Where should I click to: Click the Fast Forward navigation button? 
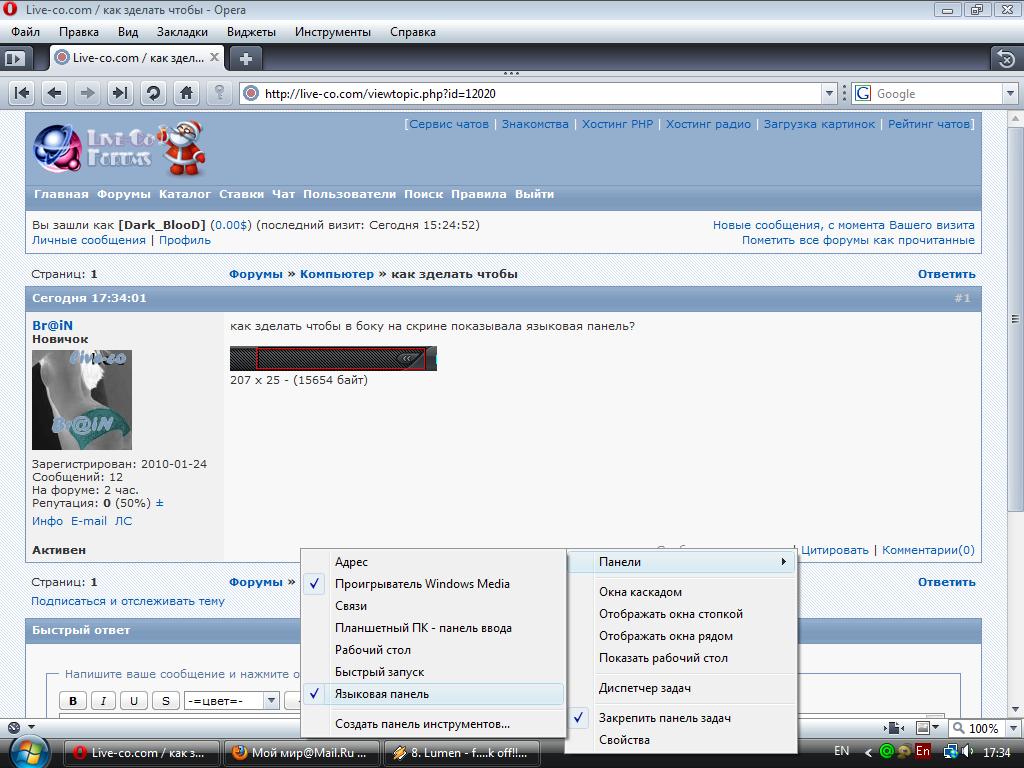click(120, 93)
